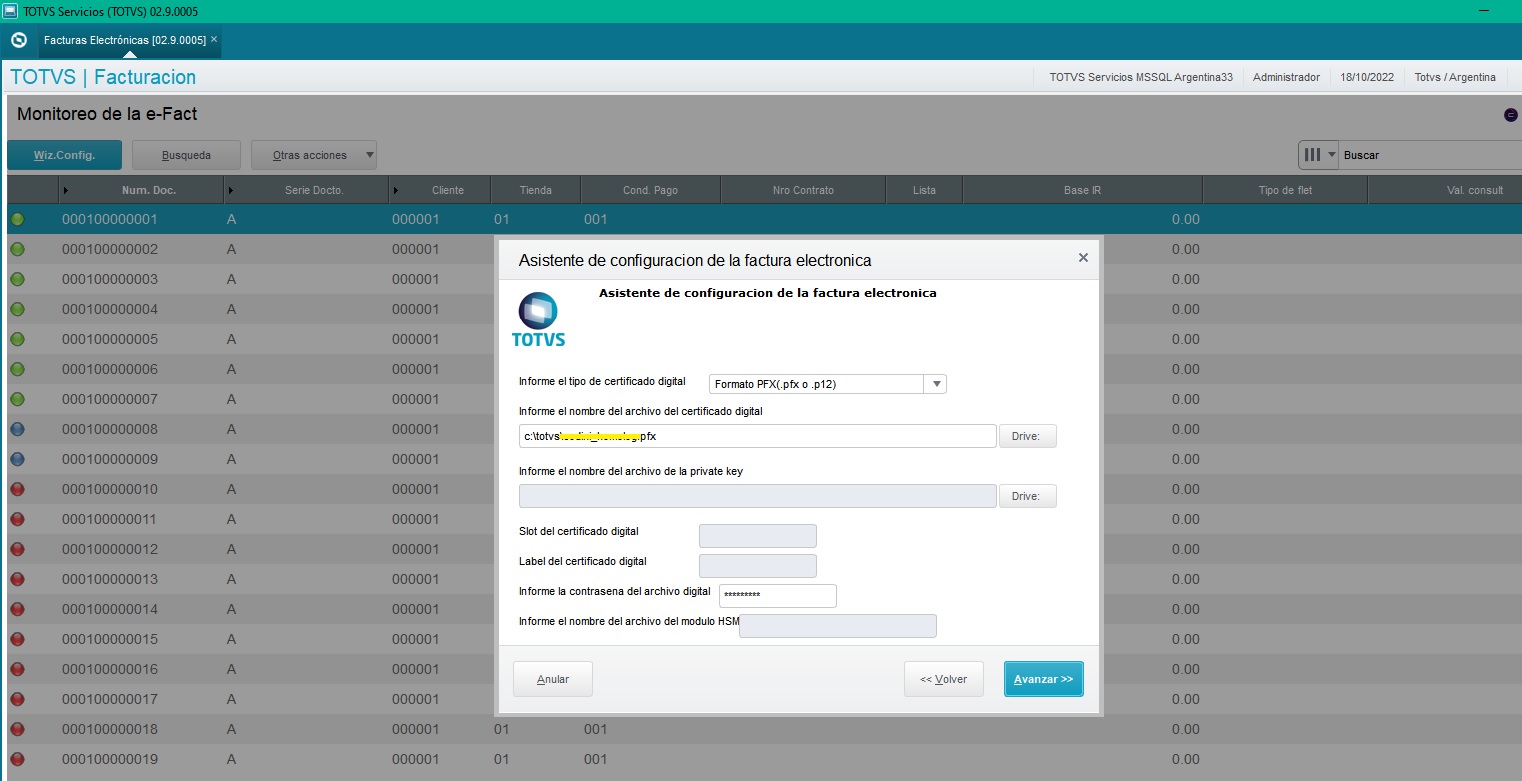The height and width of the screenshot is (781, 1522).
Task: Click the sort arrow of Cliente column
Action: pyautogui.click(x=396, y=190)
